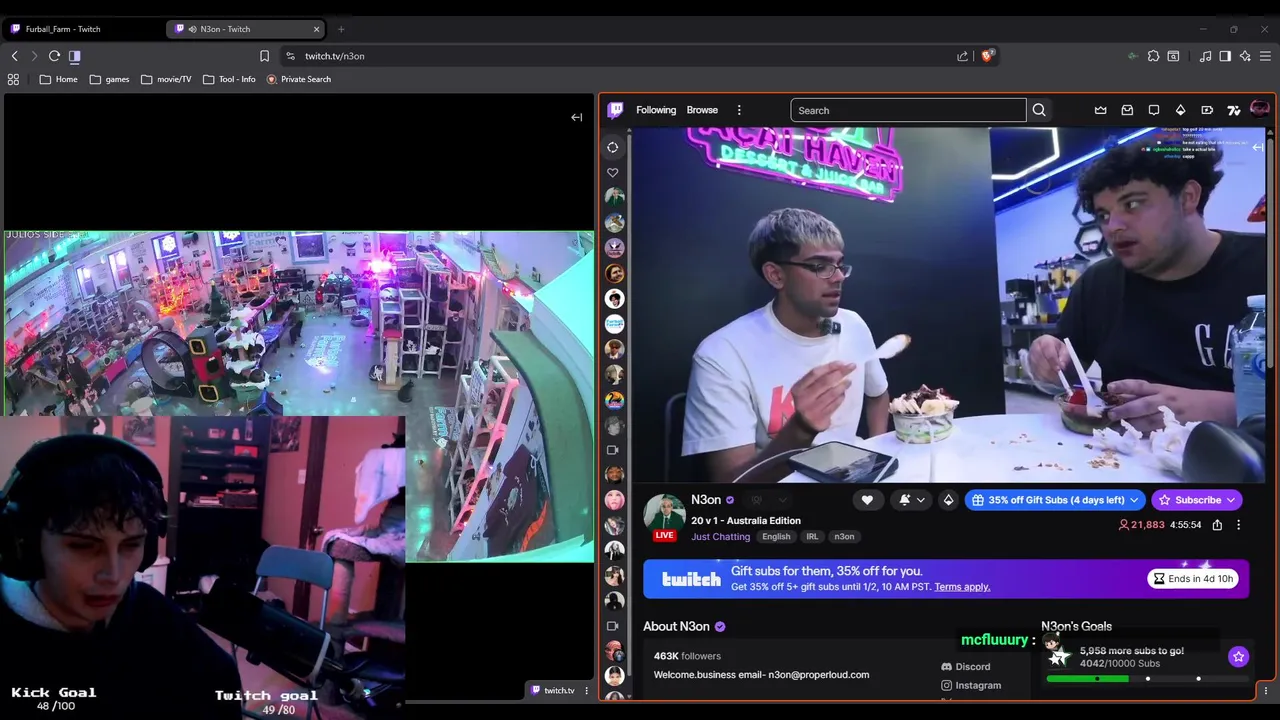Open the Home bookmark folder
Viewport: 1280px width, 720px height.
(x=58, y=79)
